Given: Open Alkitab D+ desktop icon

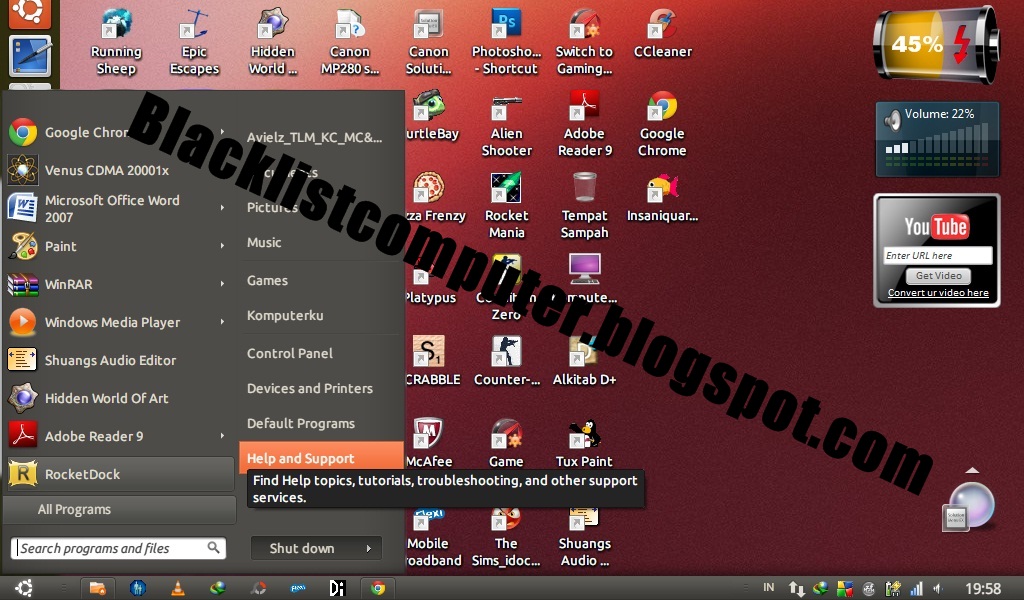Looking at the screenshot, I should click(x=584, y=361).
